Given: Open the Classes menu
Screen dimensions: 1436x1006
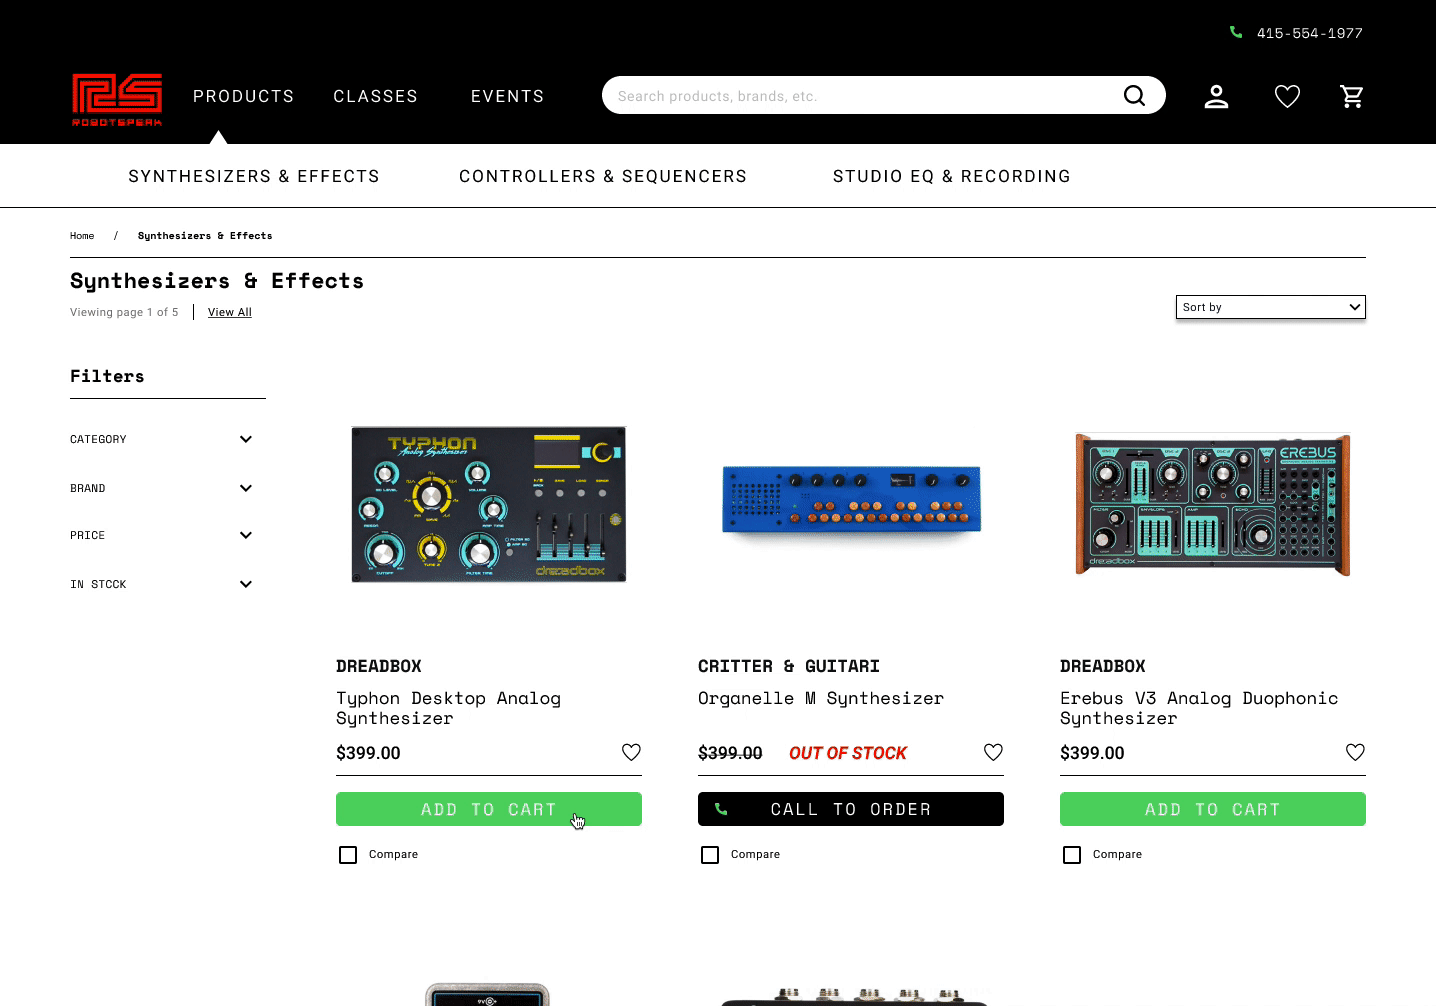Looking at the screenshot, I should 376,96.
